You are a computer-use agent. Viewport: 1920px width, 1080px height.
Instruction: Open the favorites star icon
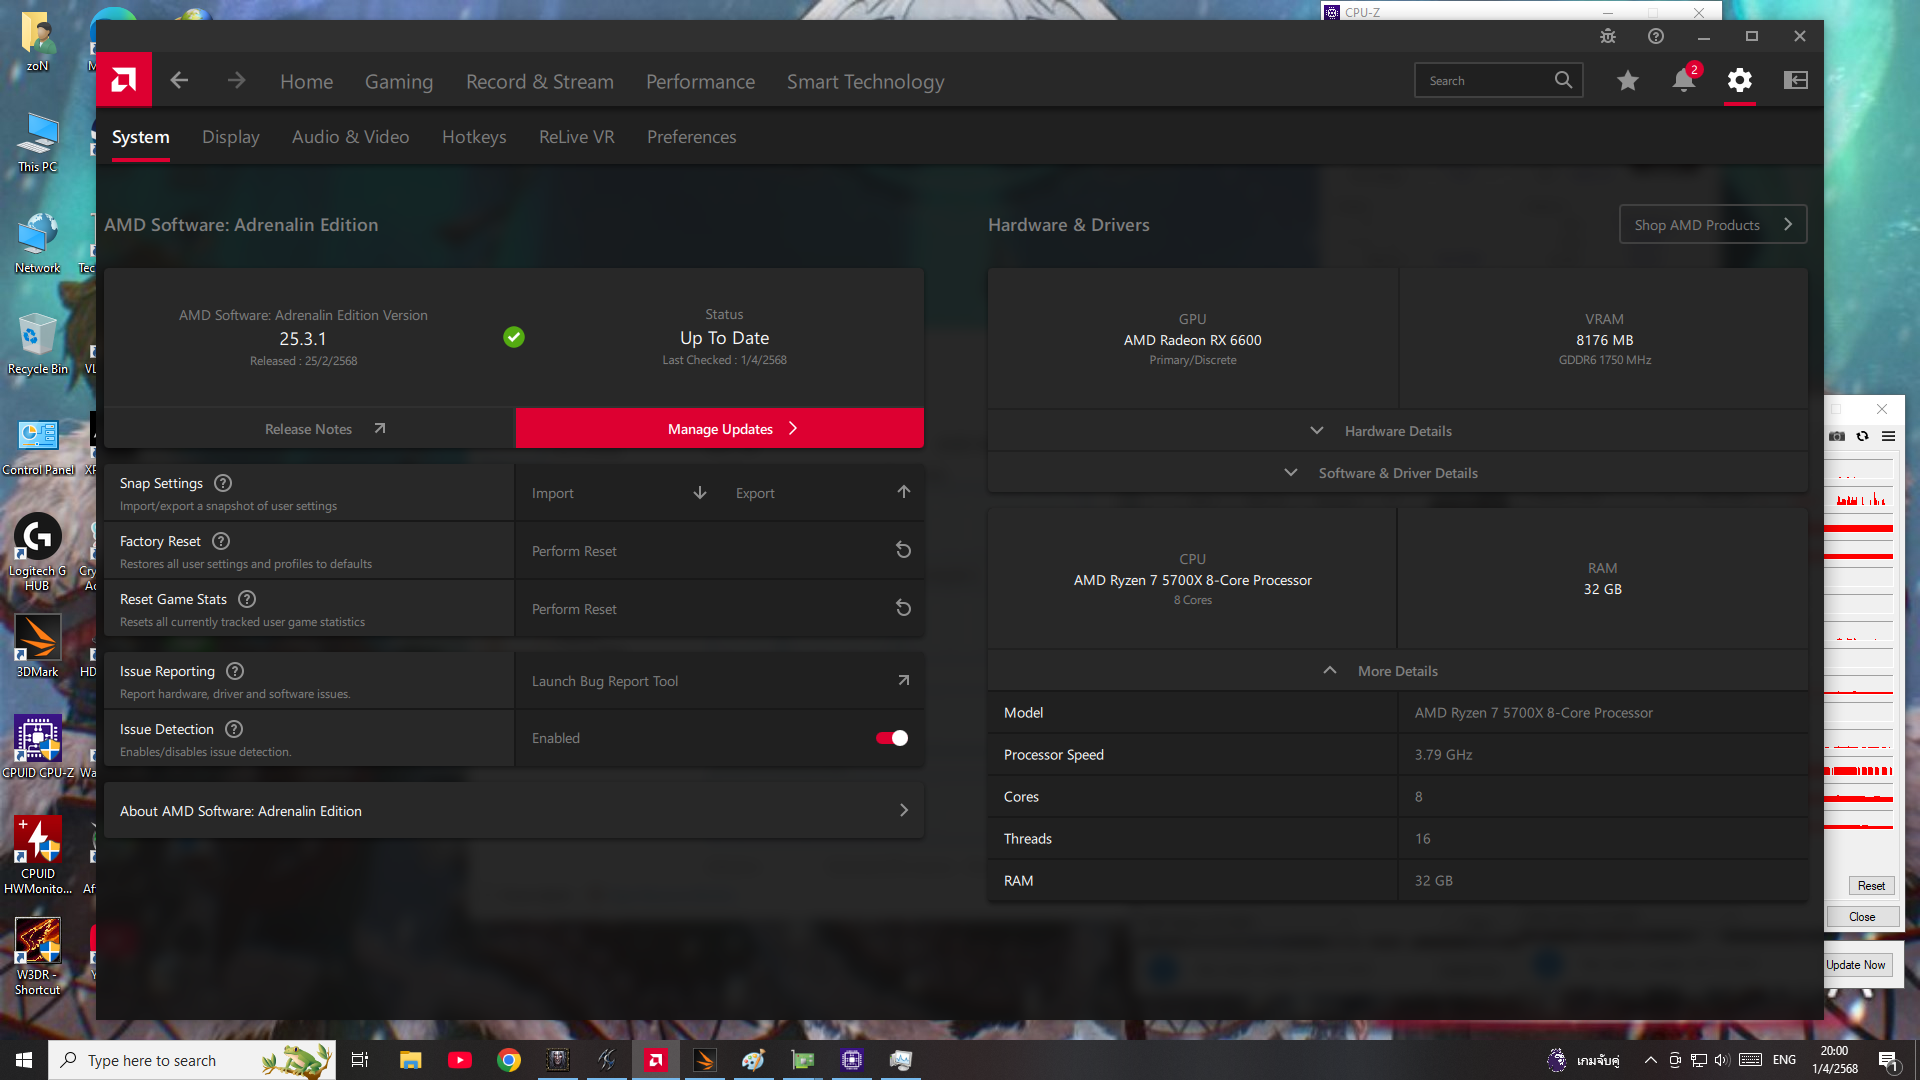tap(1628, 80)
